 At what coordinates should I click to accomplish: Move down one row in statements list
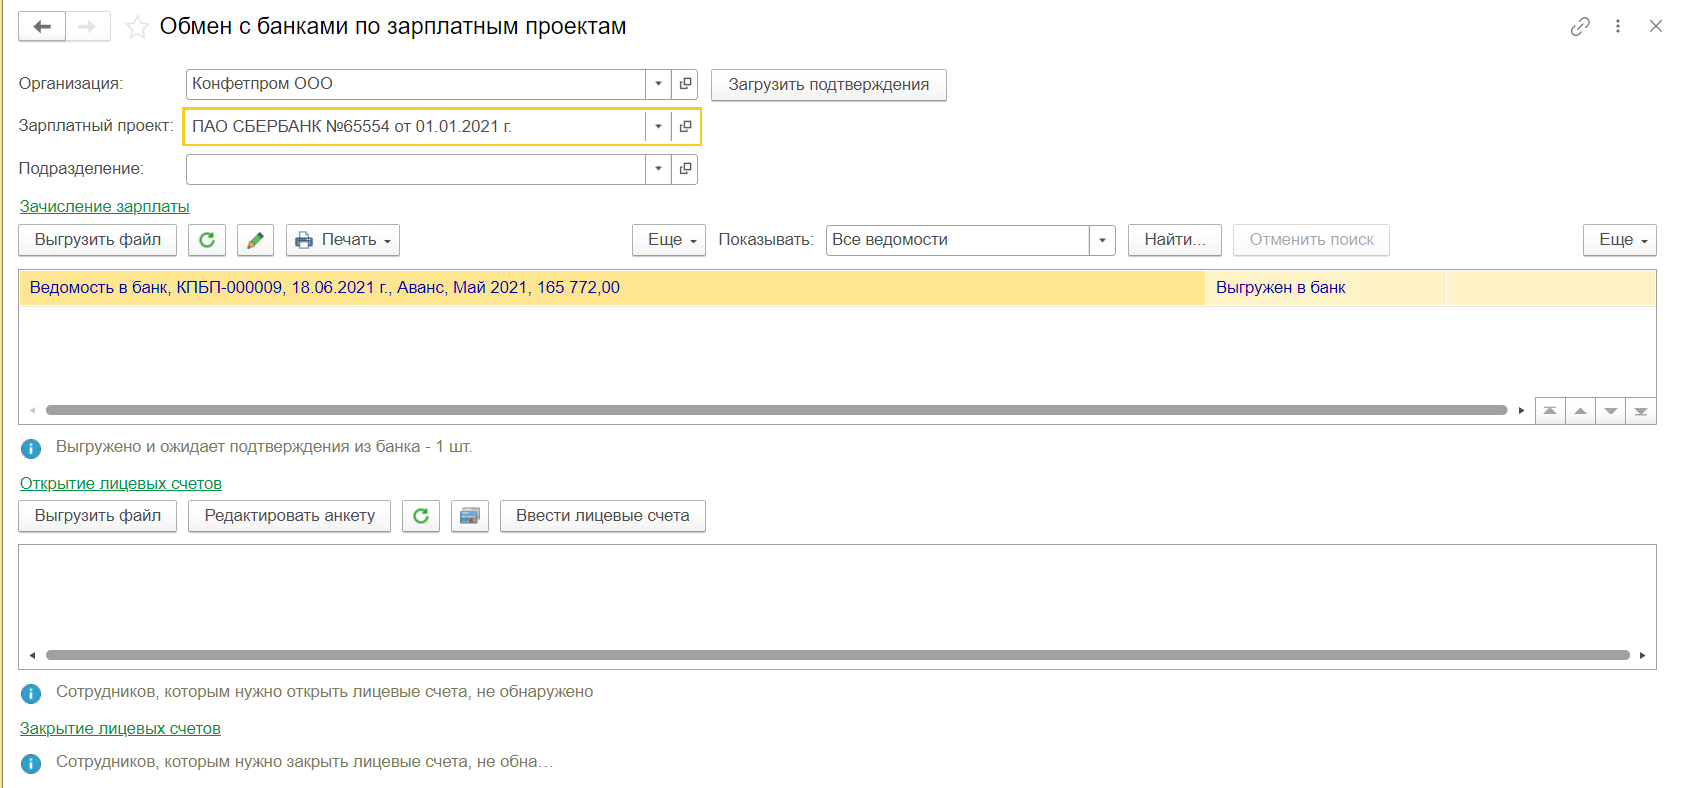[1610, 411]
